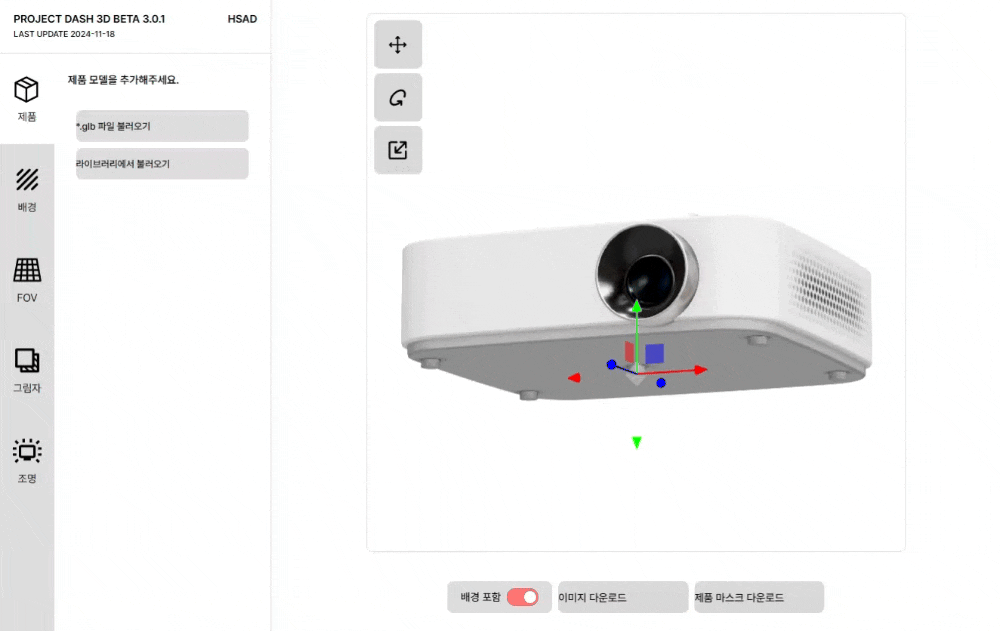Click the red X-axis arrow pointing right
Viewport: 1000px width, 631px height.
(701, 369)
